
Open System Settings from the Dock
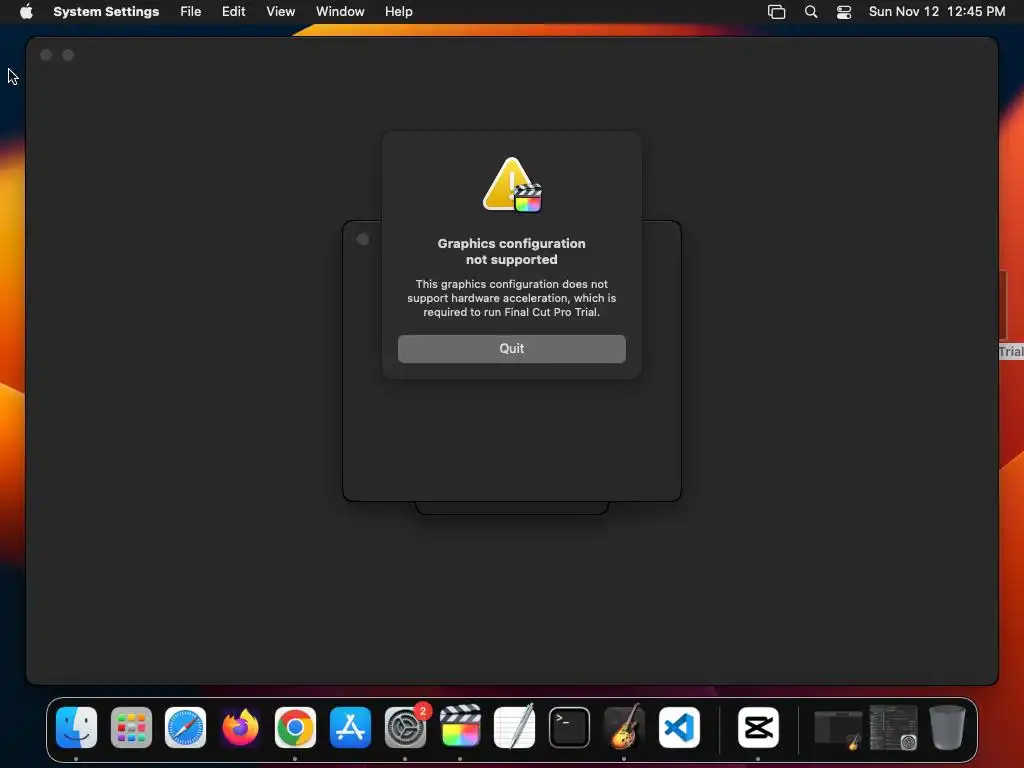point(405,727)
